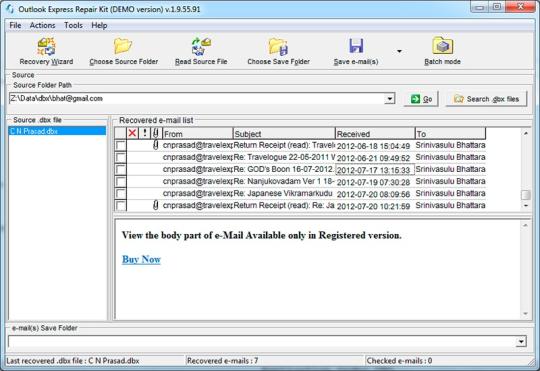Check the Japanese Vikramarkudu e-mail checkbox
This screenshot has height=371, width=540.
121,194
